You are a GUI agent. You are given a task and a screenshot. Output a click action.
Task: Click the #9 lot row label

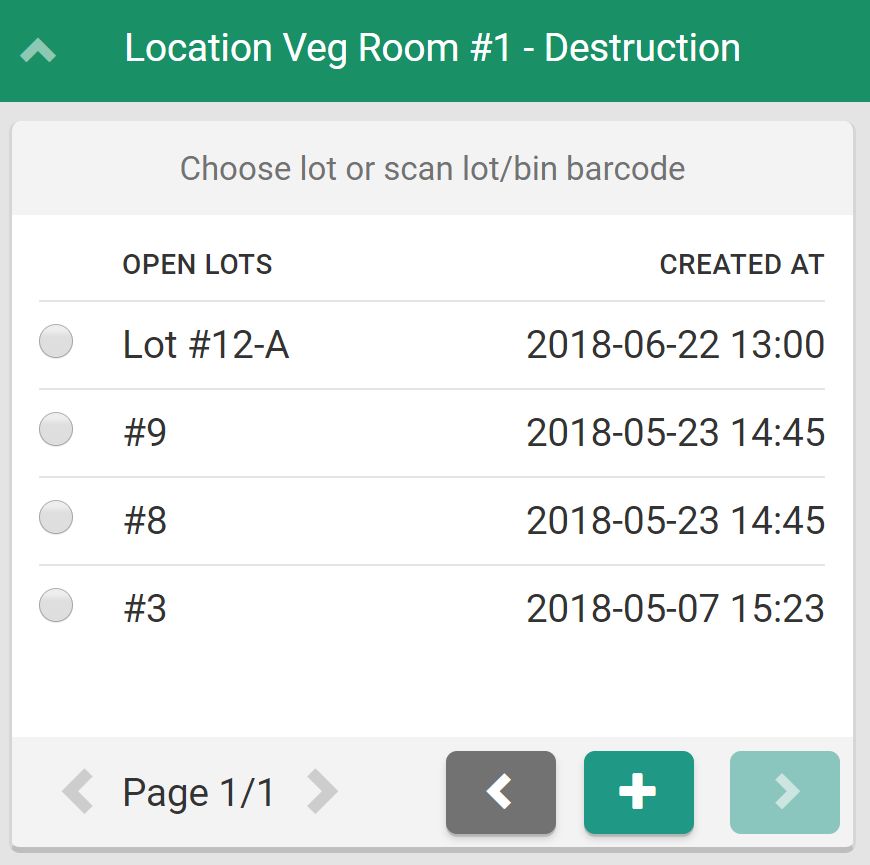[145, 434]
